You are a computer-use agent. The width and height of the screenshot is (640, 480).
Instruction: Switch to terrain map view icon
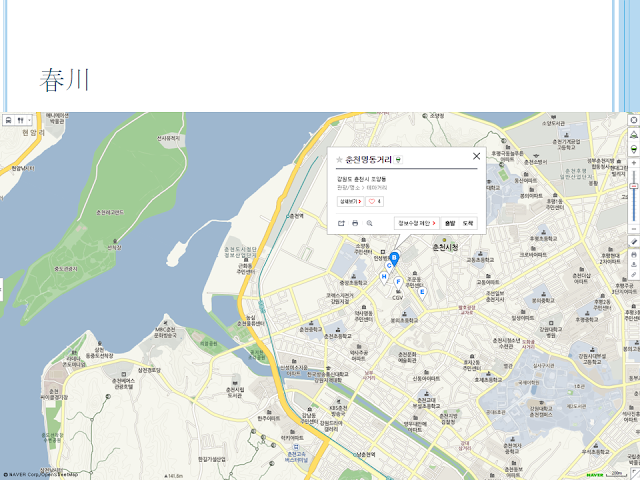tap(633, 134)
